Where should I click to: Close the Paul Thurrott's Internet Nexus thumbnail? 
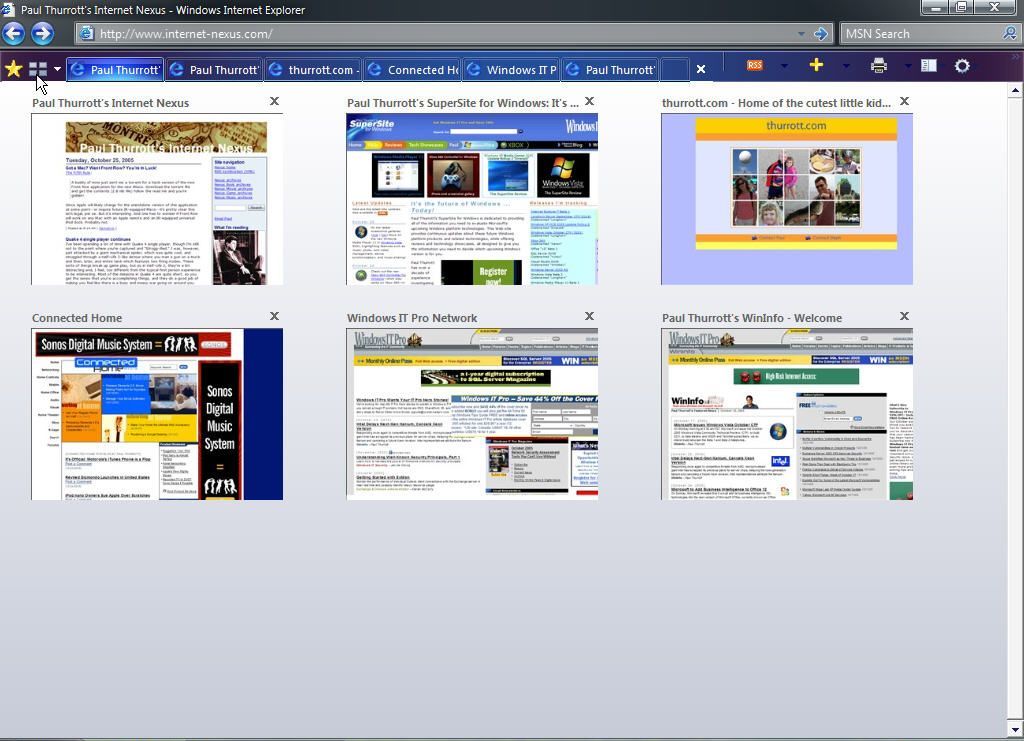[x=274, y=101]
